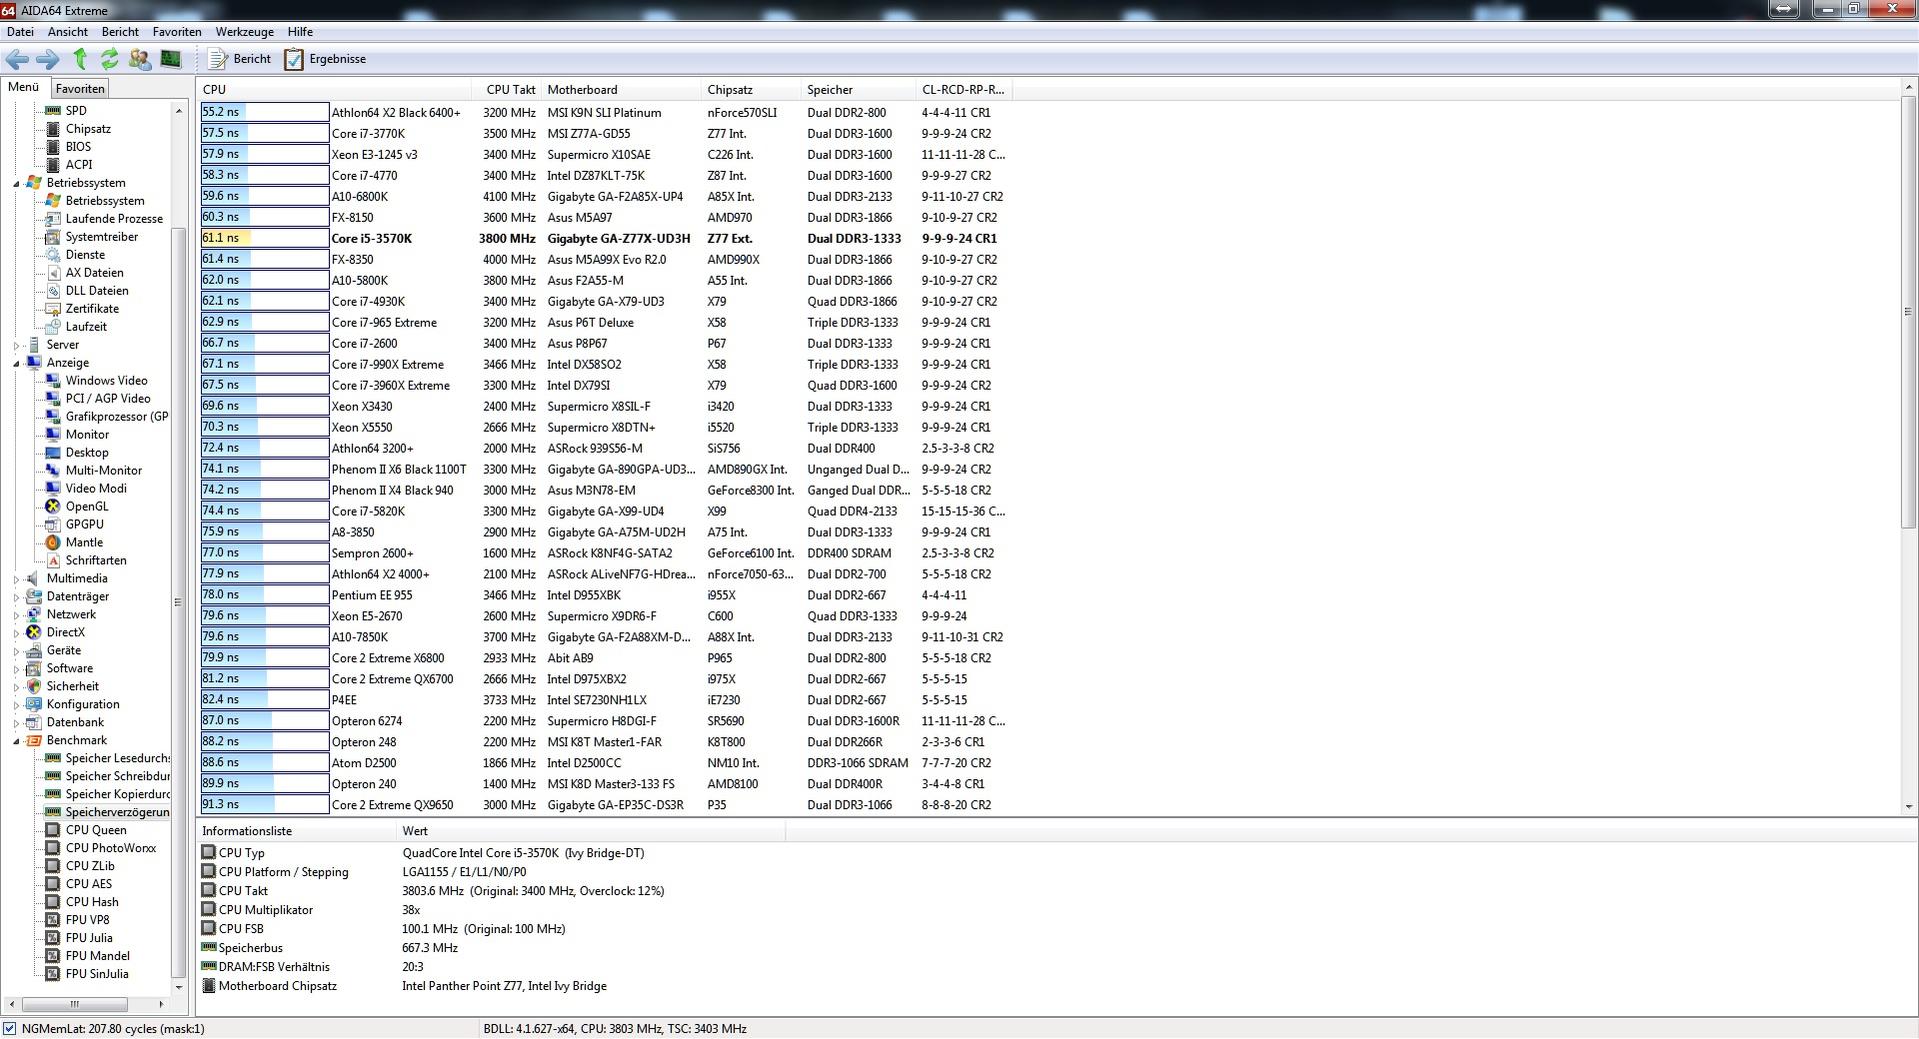1919x1039 pixels.
Task: Click the Wert column header
Action: tap(590, 831)
